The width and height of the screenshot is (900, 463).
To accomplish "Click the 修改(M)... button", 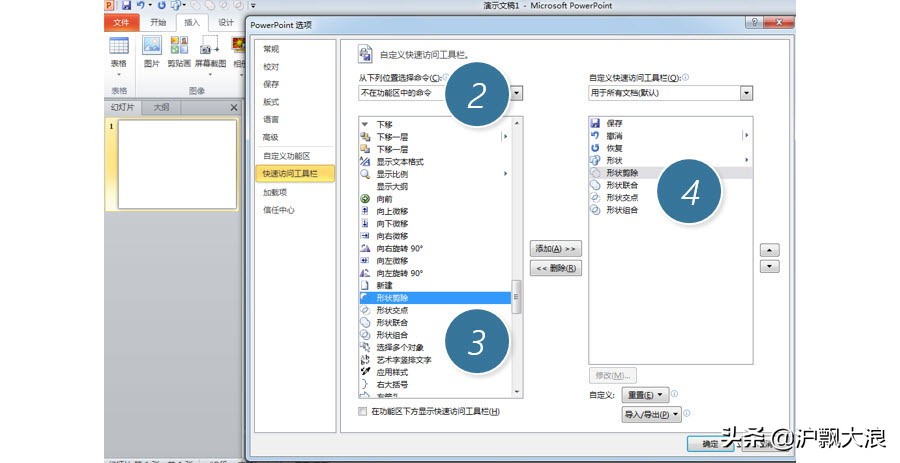I will [x=612, y=375].
